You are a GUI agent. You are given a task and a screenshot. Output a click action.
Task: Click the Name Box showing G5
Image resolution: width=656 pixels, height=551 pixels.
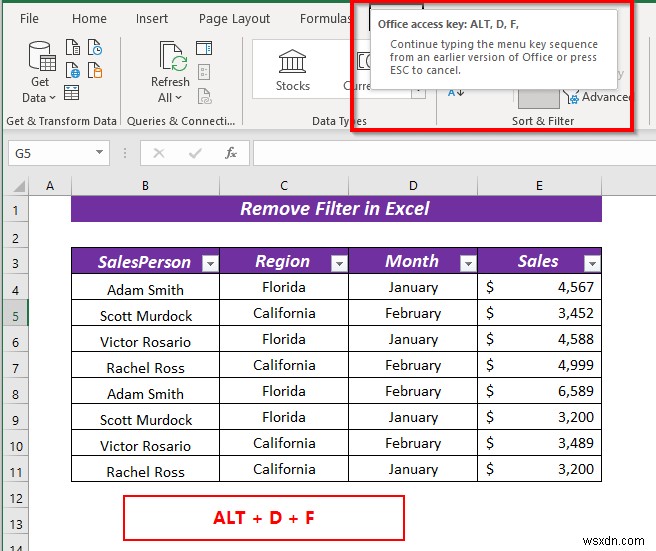point(50,154)
